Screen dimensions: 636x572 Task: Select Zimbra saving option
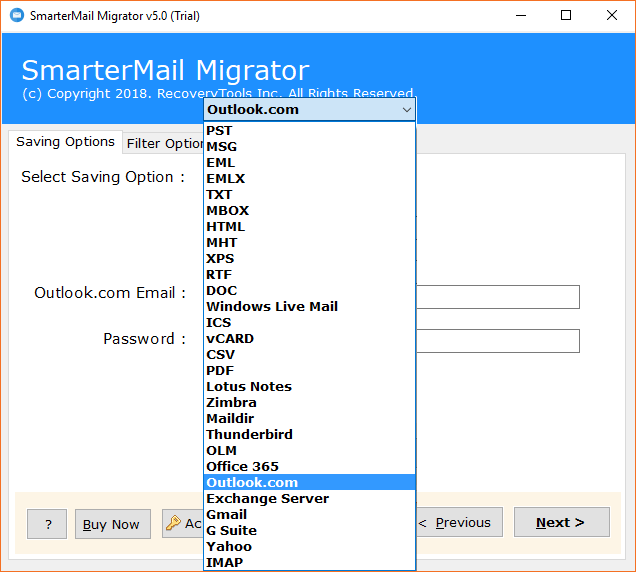pyautogui.click(x=309, y=402)
